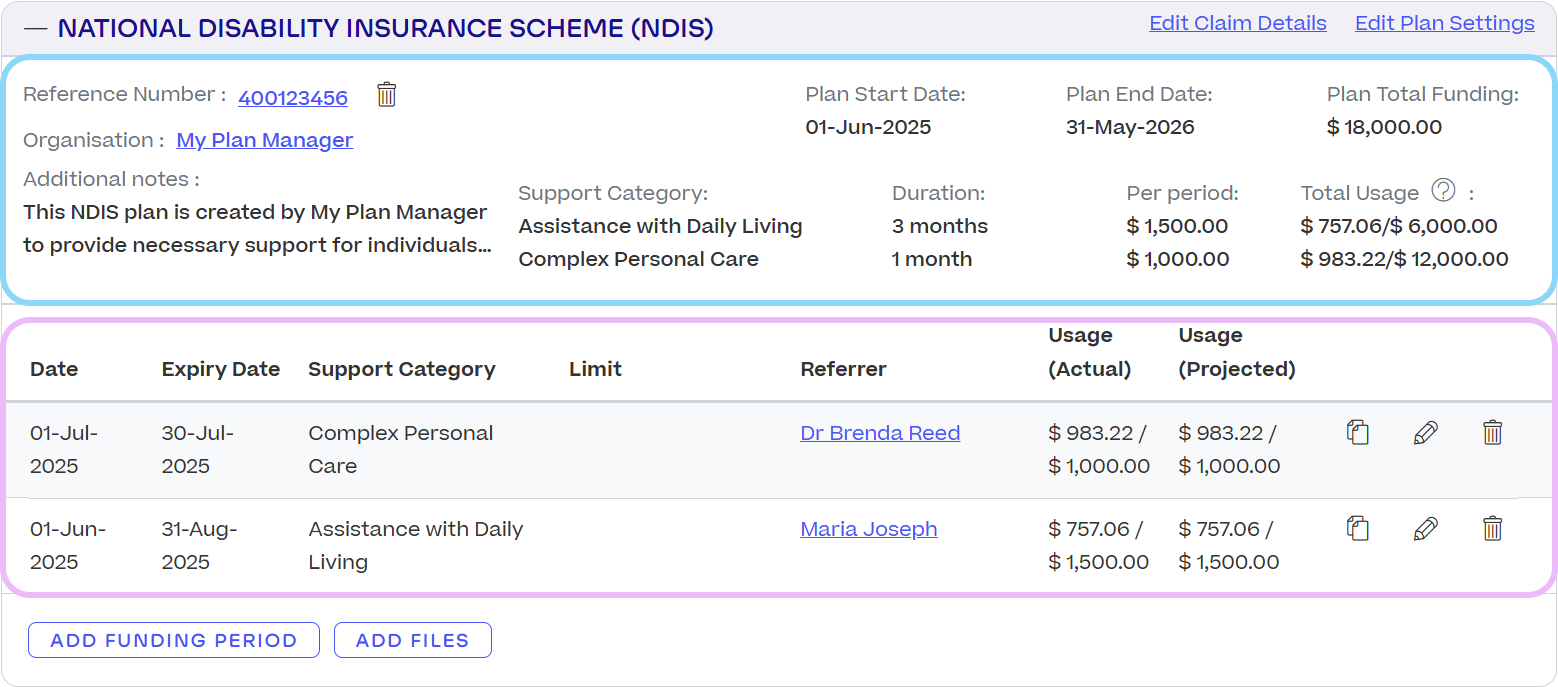Open Edit Claim Details

coord(1237,23)
